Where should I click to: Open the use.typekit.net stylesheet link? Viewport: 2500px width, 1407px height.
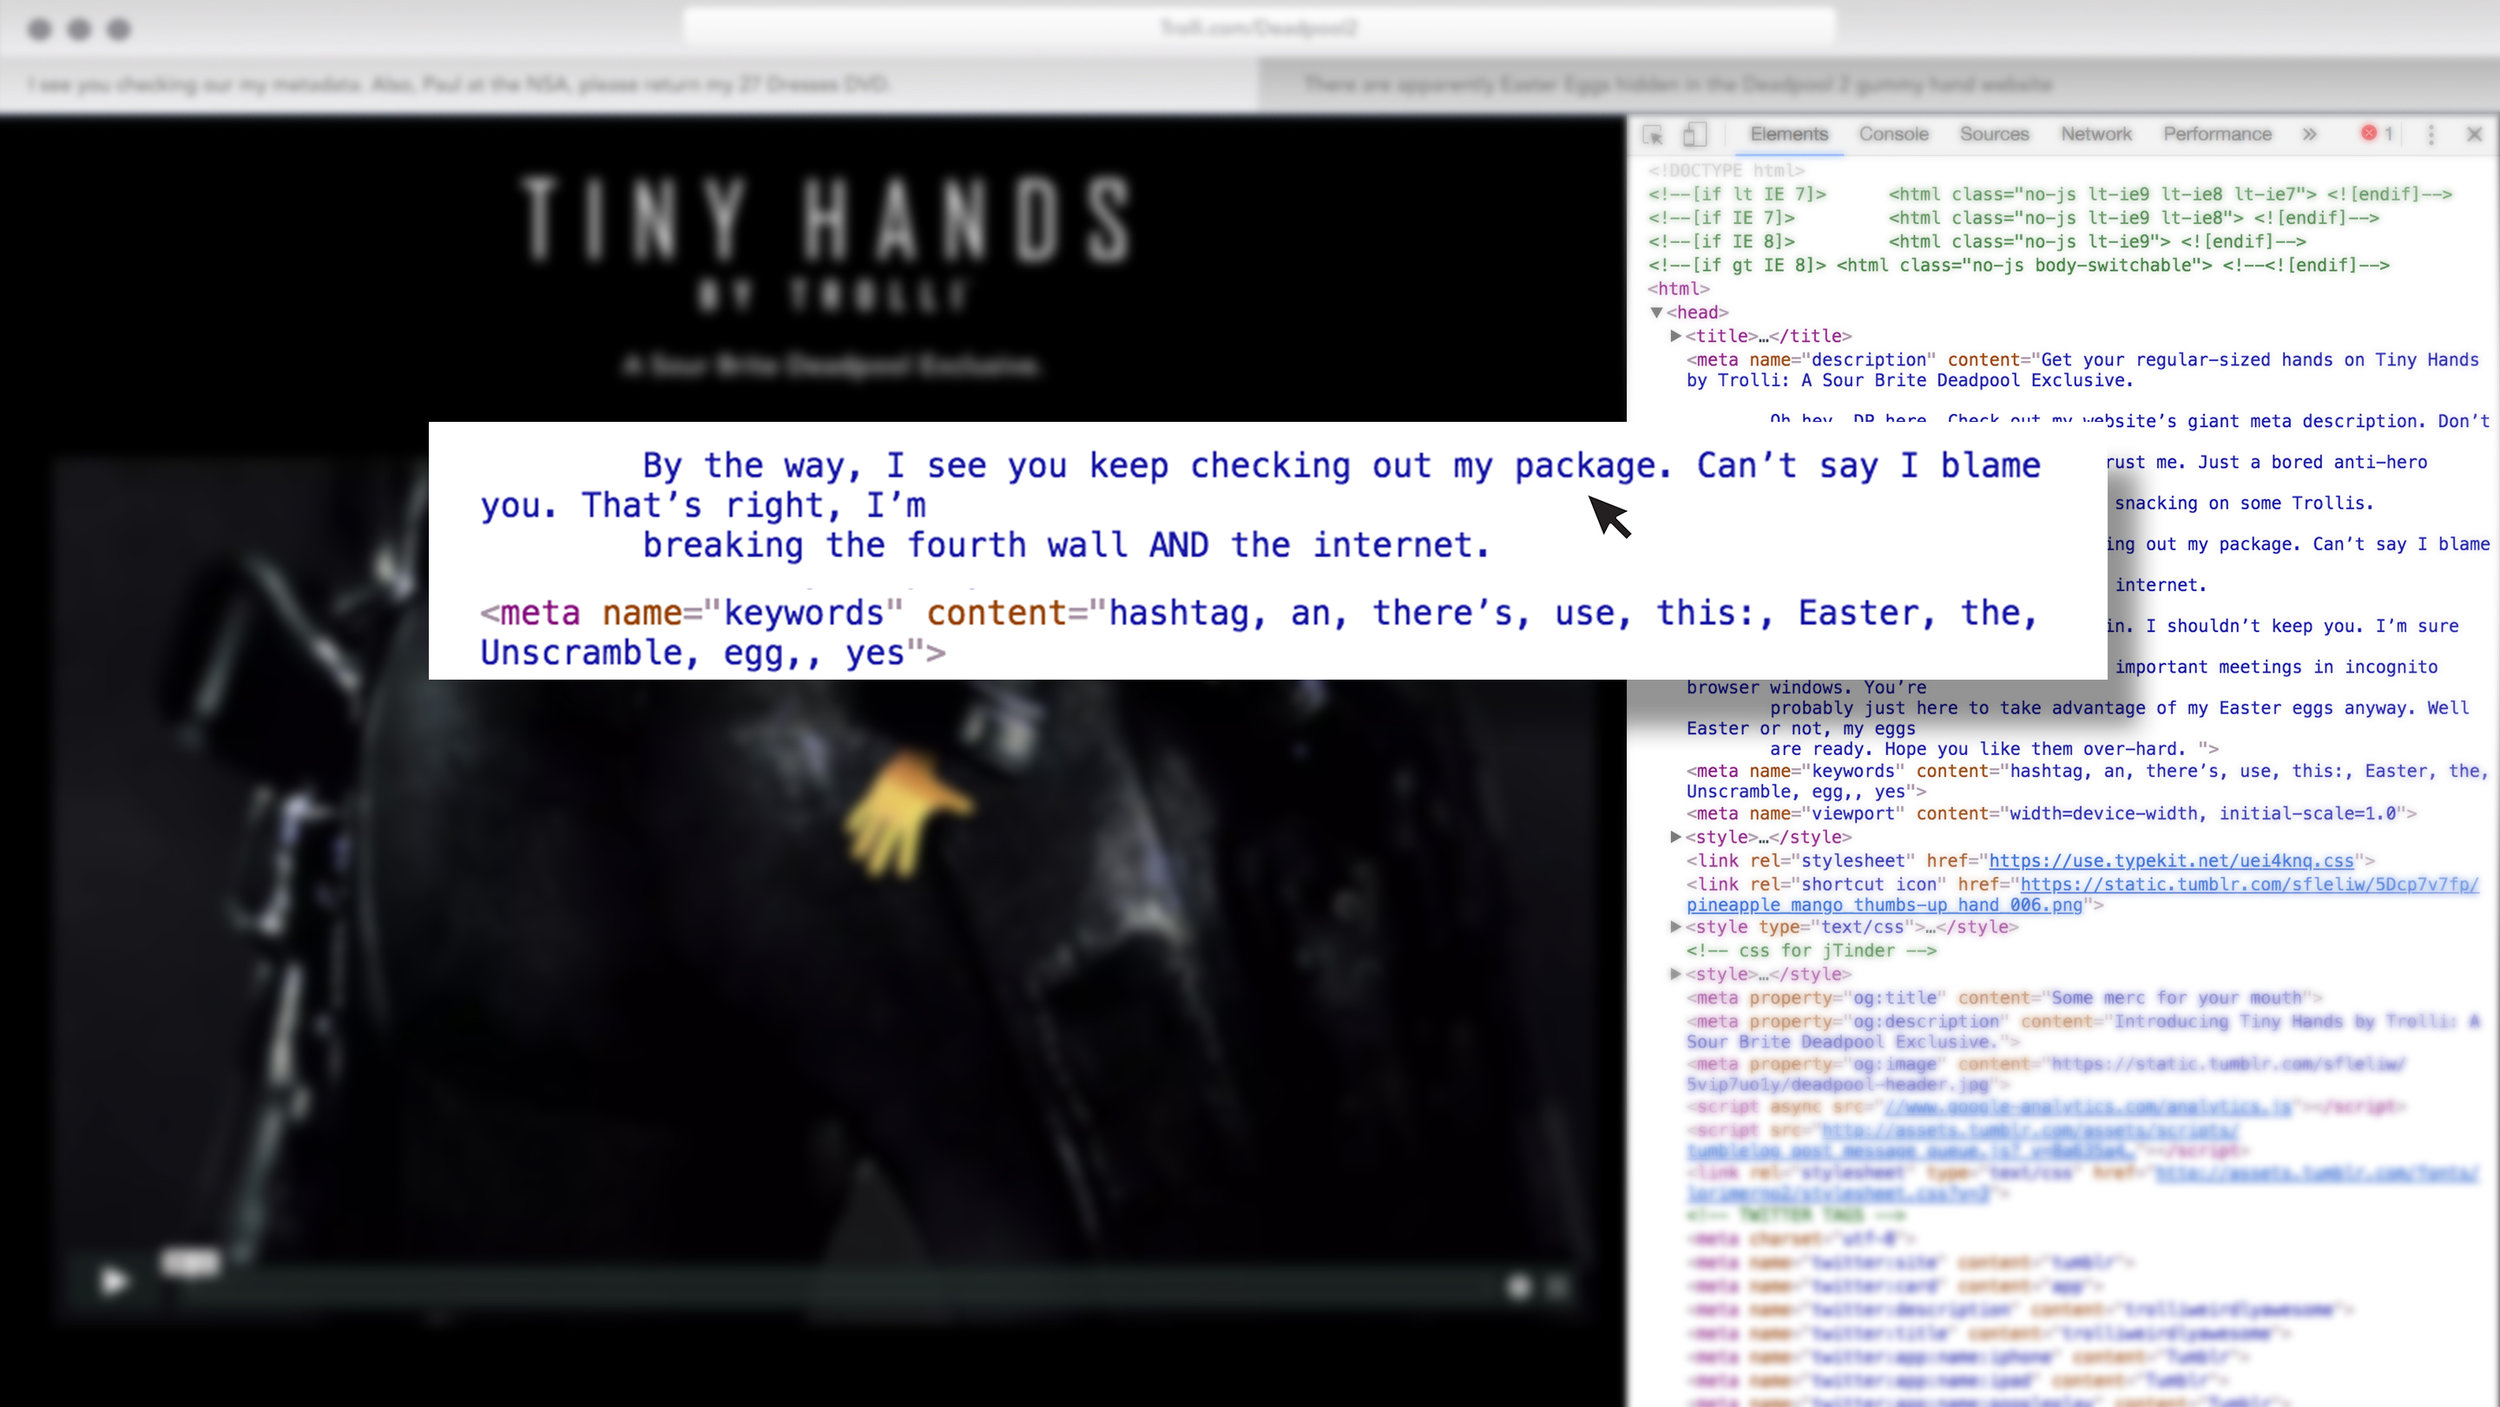[x=2171, y=861]
